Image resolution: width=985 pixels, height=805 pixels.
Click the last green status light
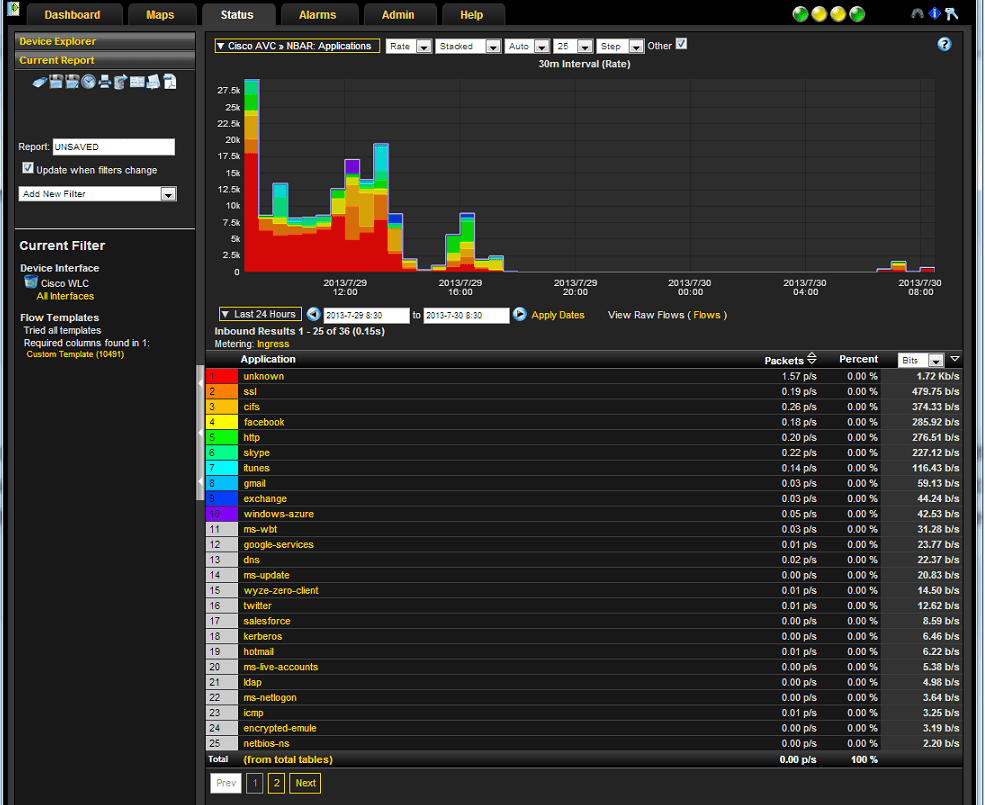tap(857, 14)
